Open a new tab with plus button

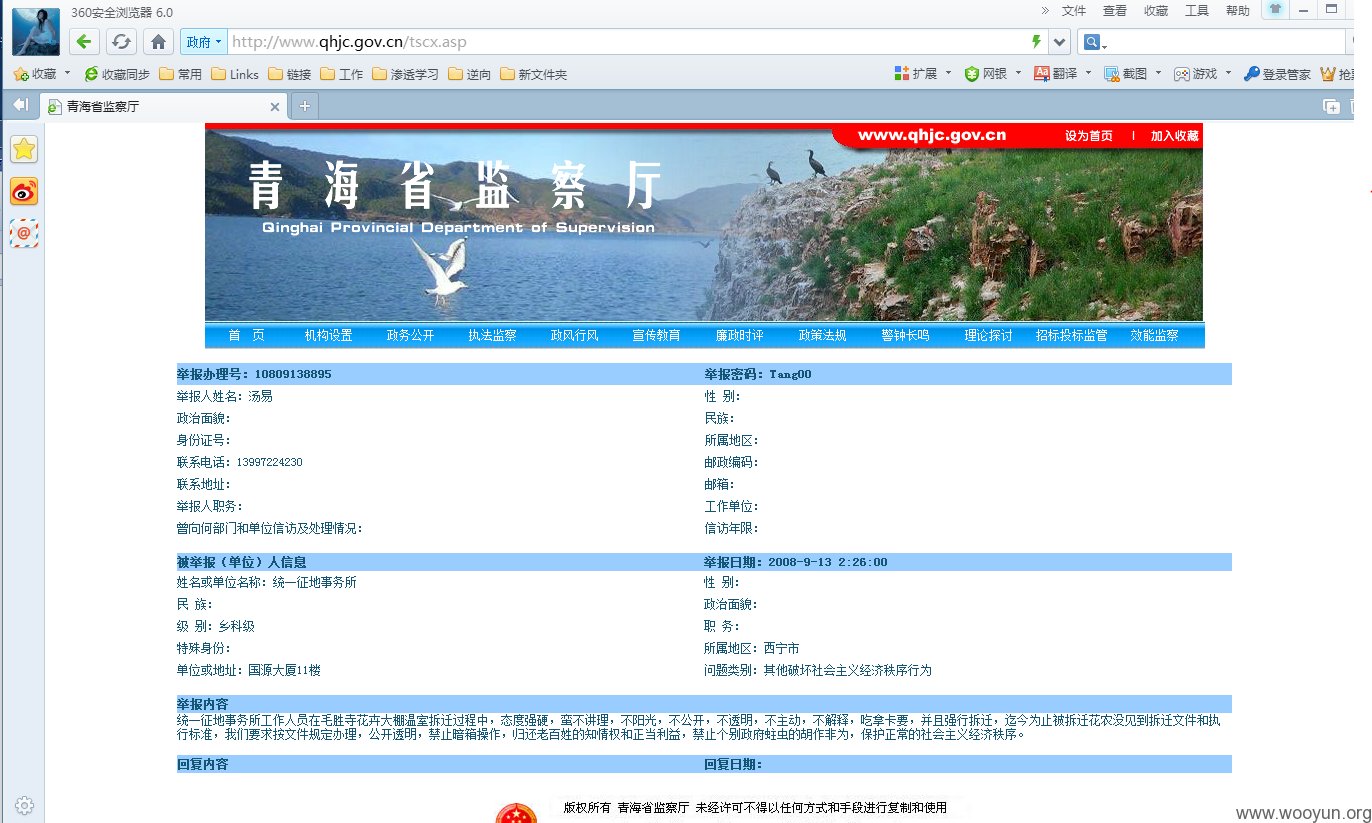click(305, 106)
